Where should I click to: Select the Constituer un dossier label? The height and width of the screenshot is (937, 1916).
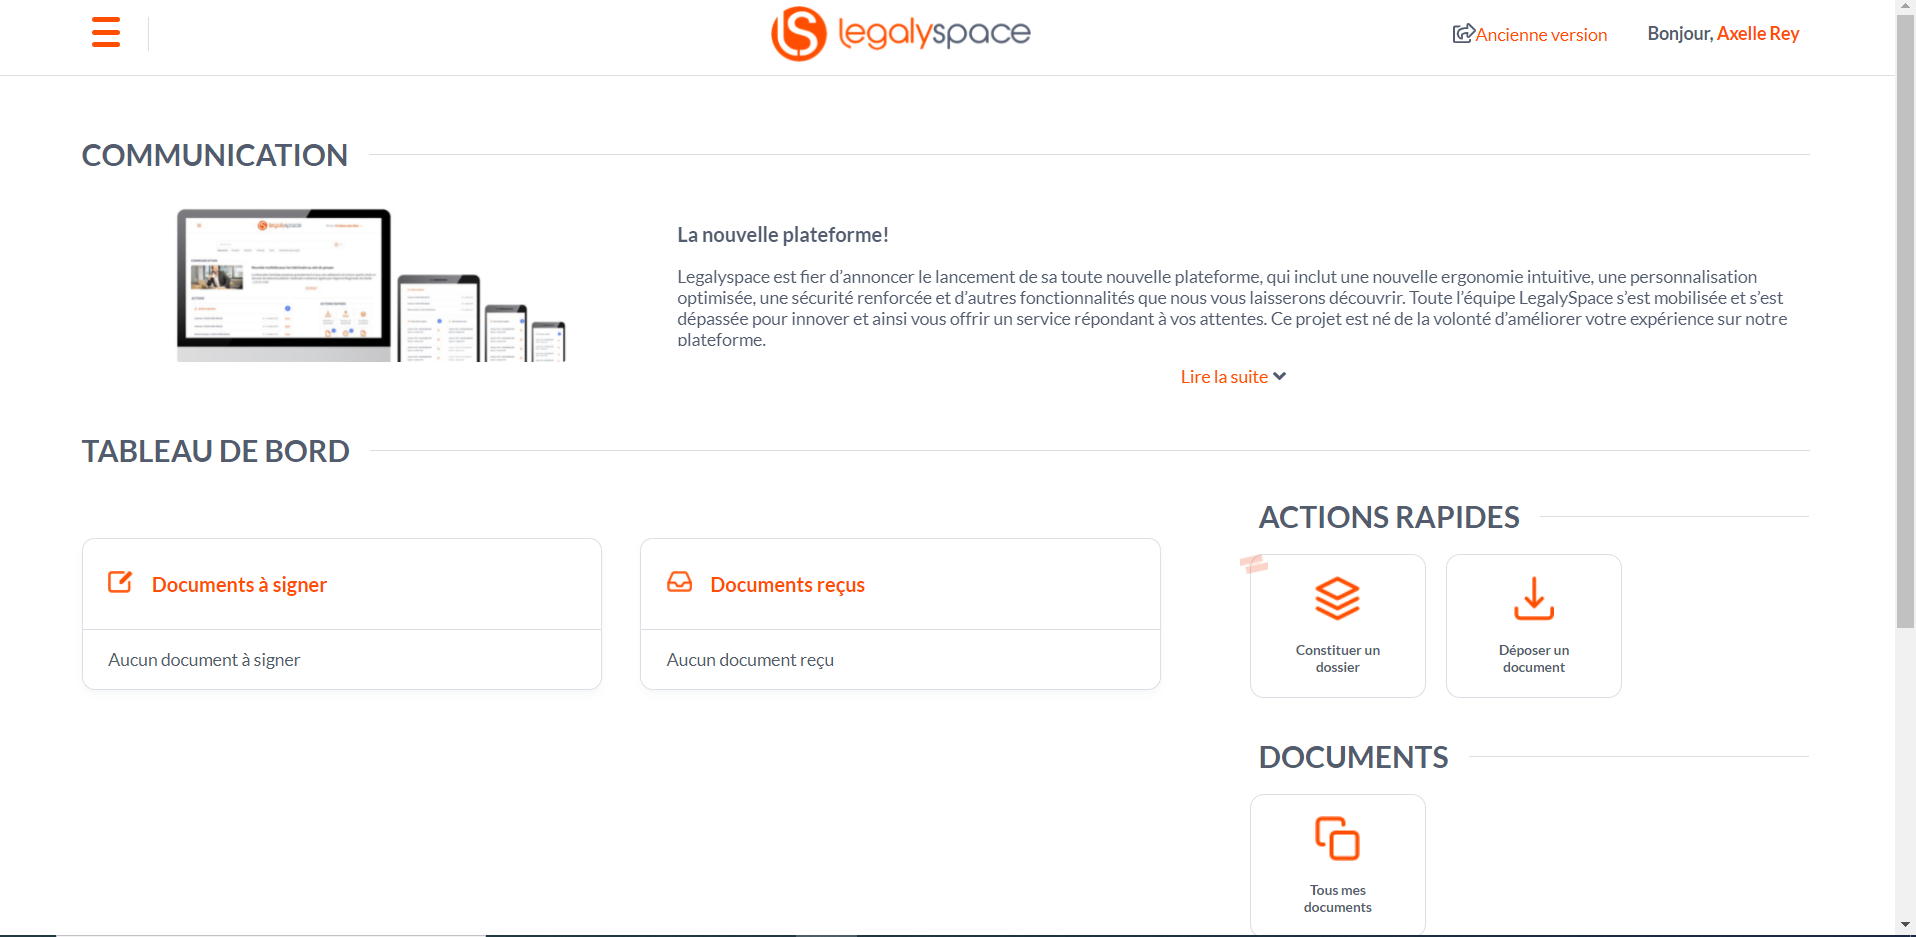1337,659
